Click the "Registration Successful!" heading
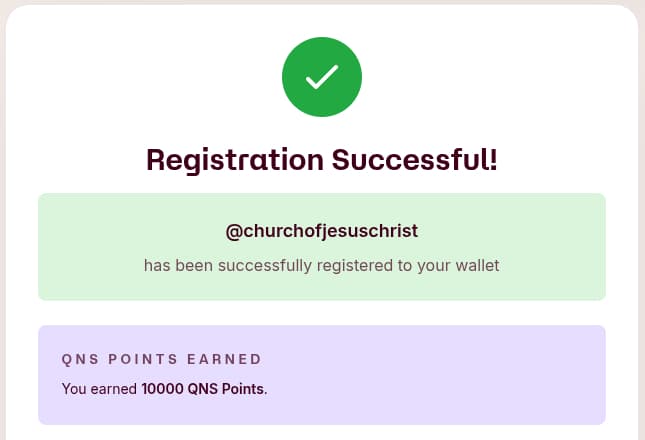The image size is (645, 440). [x=322, y=159]
